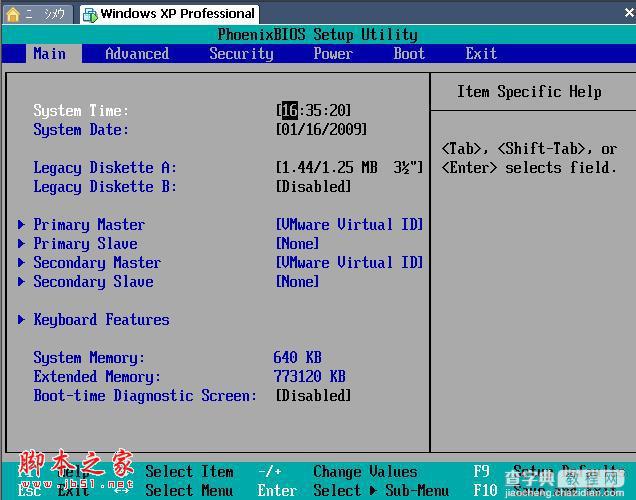The height and width of the screenshot is (500, 636).
Task: Open the Keyboard Features submenu entry
Action: (x=101, y=320)
